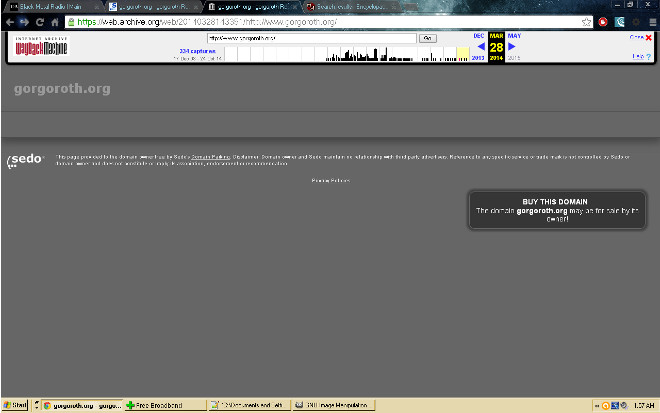Screen dimensions: 660x413
Task: Click the Wayback Go button
Action: 428,38
